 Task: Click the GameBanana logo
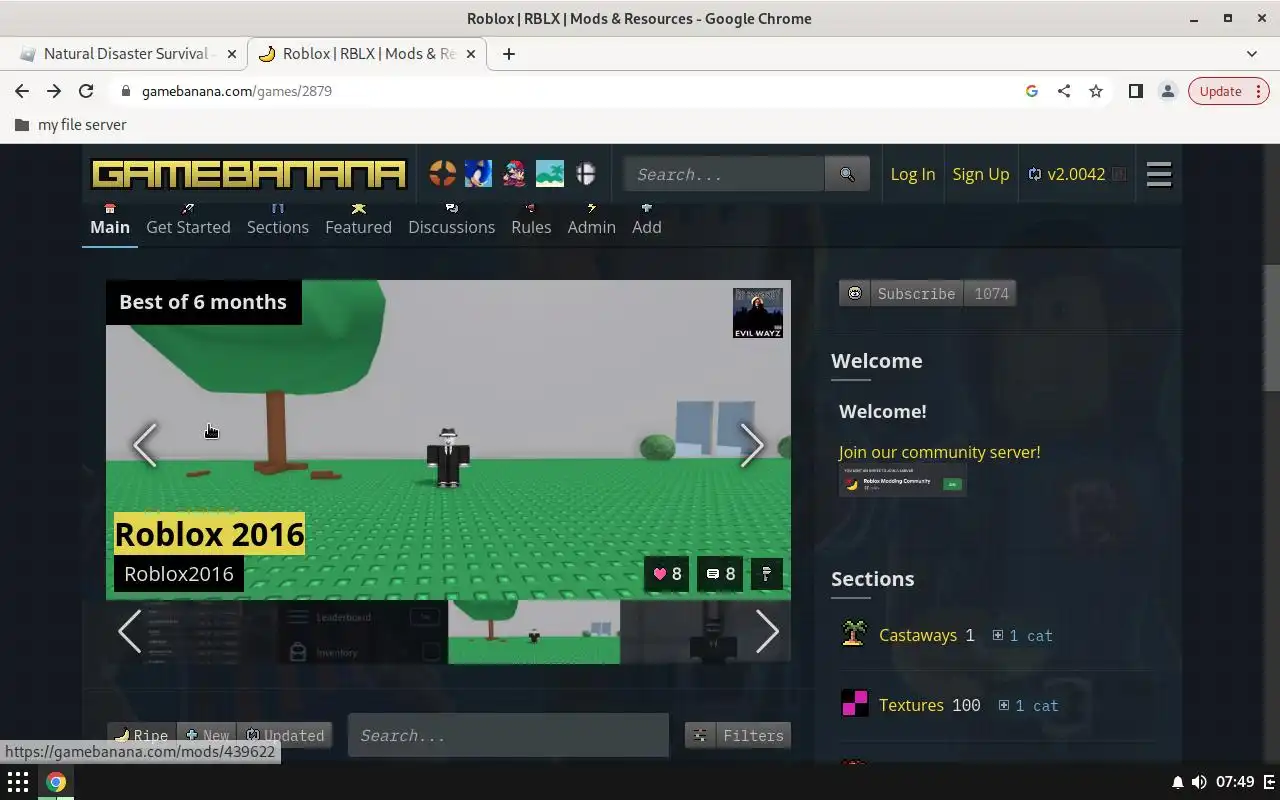point(249,174)
